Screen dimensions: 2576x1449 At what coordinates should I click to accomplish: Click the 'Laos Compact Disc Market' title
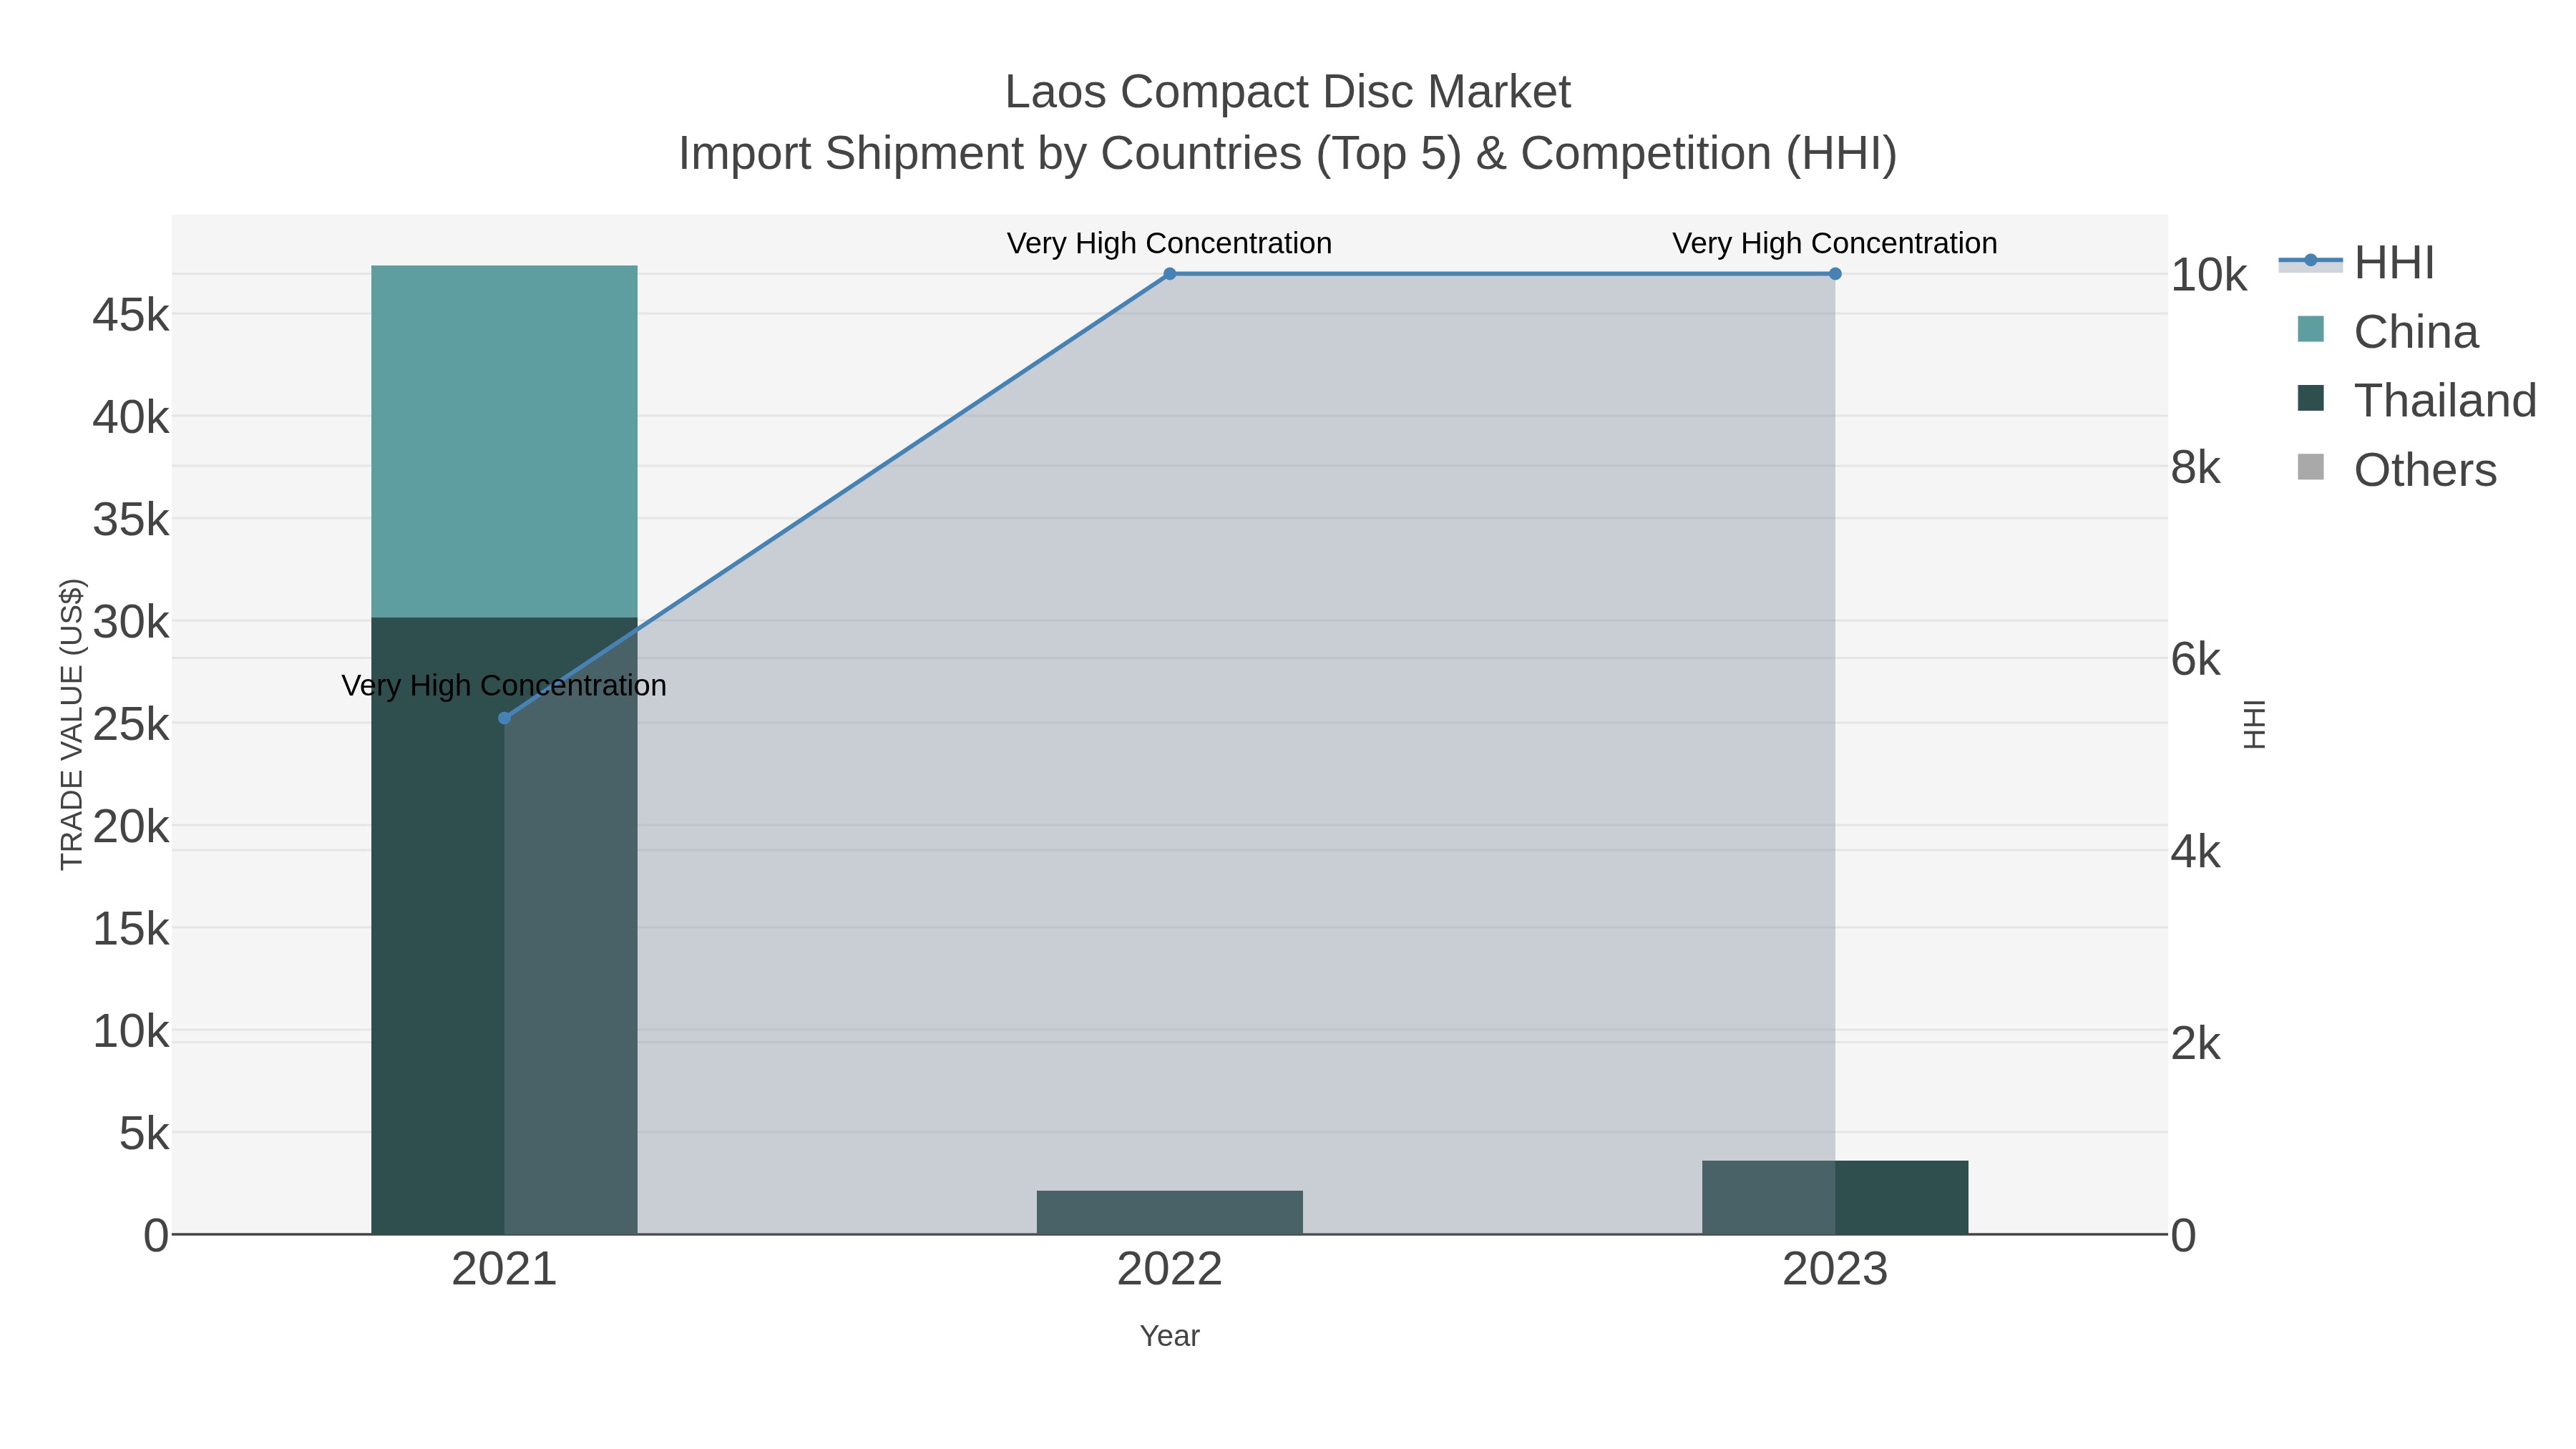coord(1288,92)
